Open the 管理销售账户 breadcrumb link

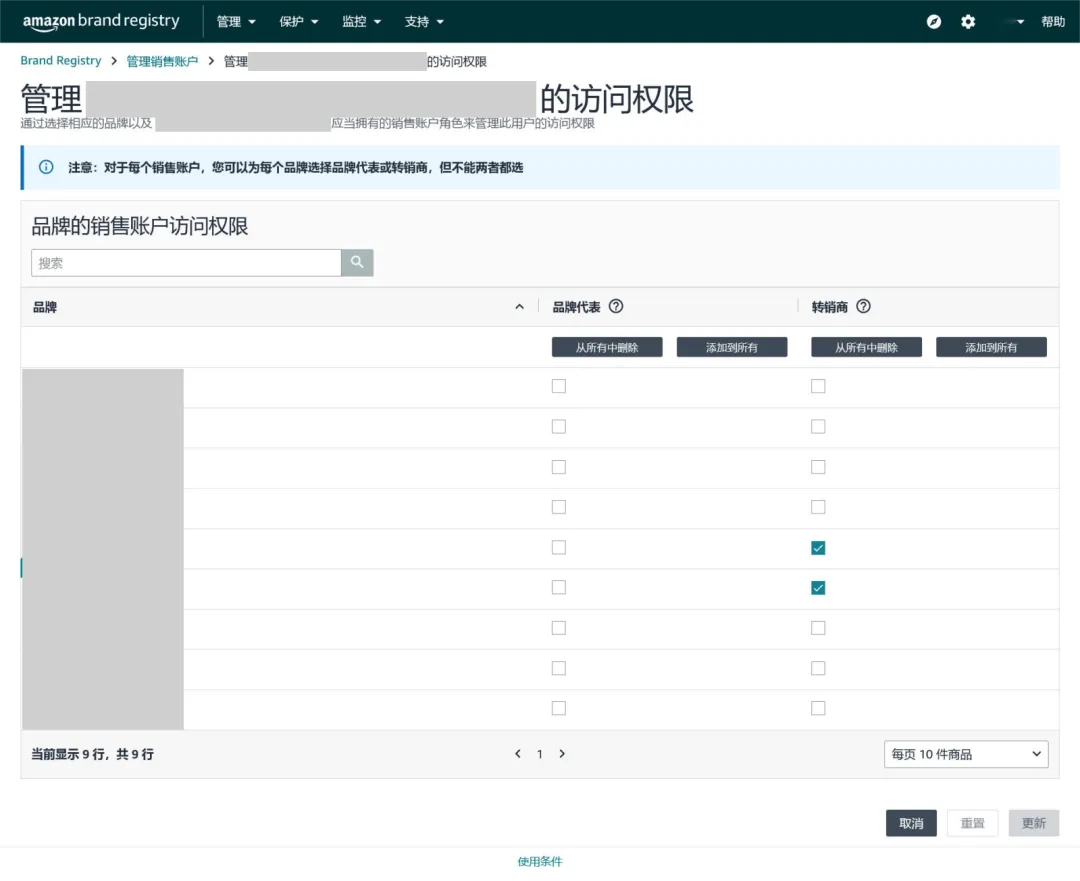pyautogui.click(x=162, y=62)
